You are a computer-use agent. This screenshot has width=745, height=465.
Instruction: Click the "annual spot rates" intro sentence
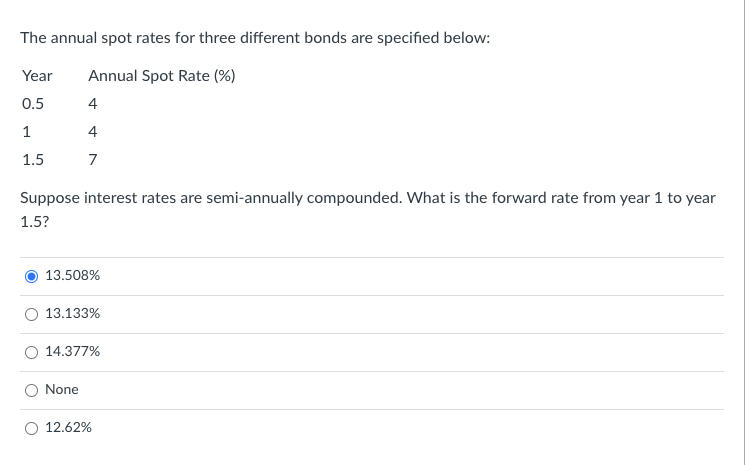pos(255,38)
